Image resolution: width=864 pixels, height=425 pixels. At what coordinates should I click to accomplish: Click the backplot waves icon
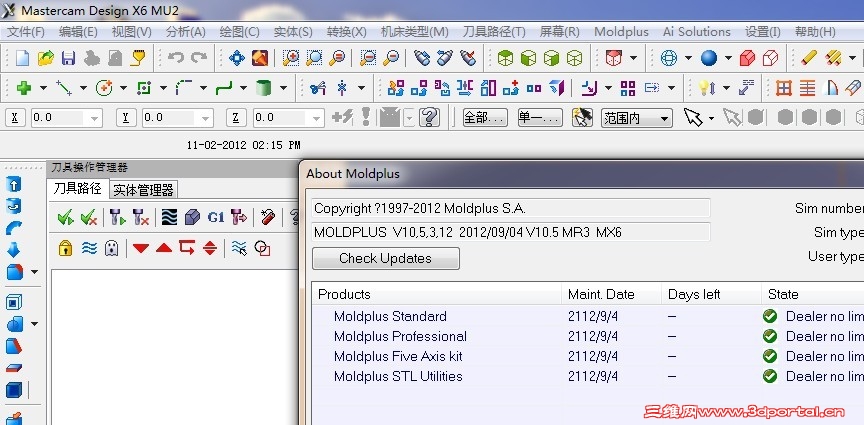169,217
